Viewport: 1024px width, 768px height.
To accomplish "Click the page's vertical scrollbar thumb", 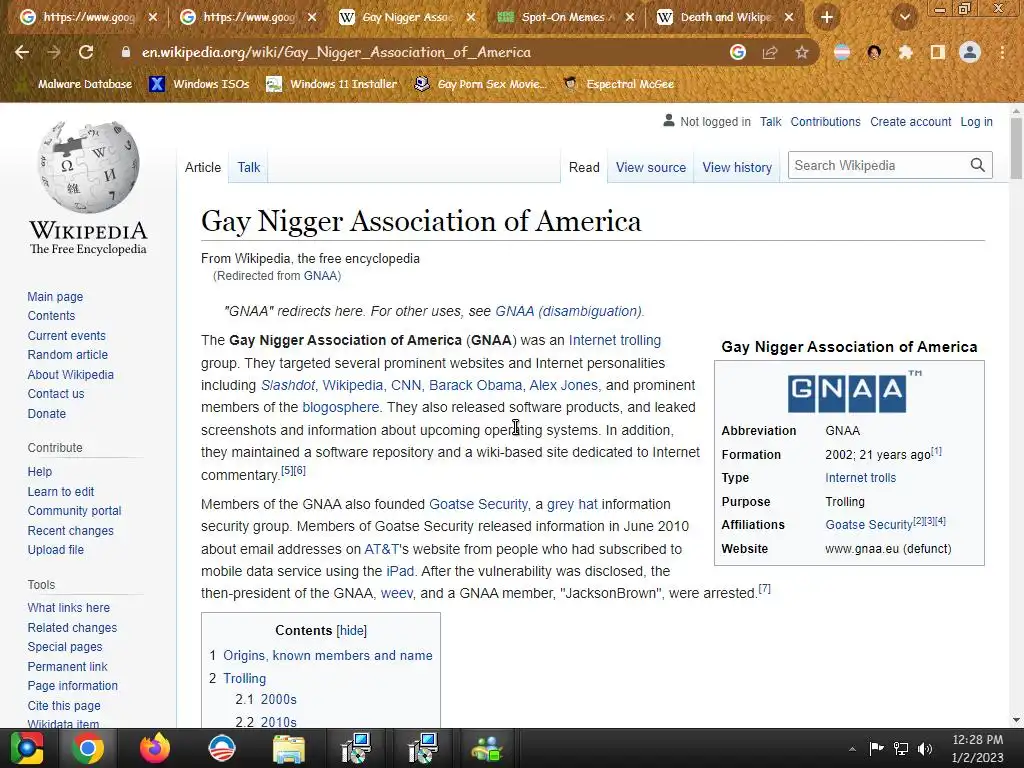I will point(1016,147).
